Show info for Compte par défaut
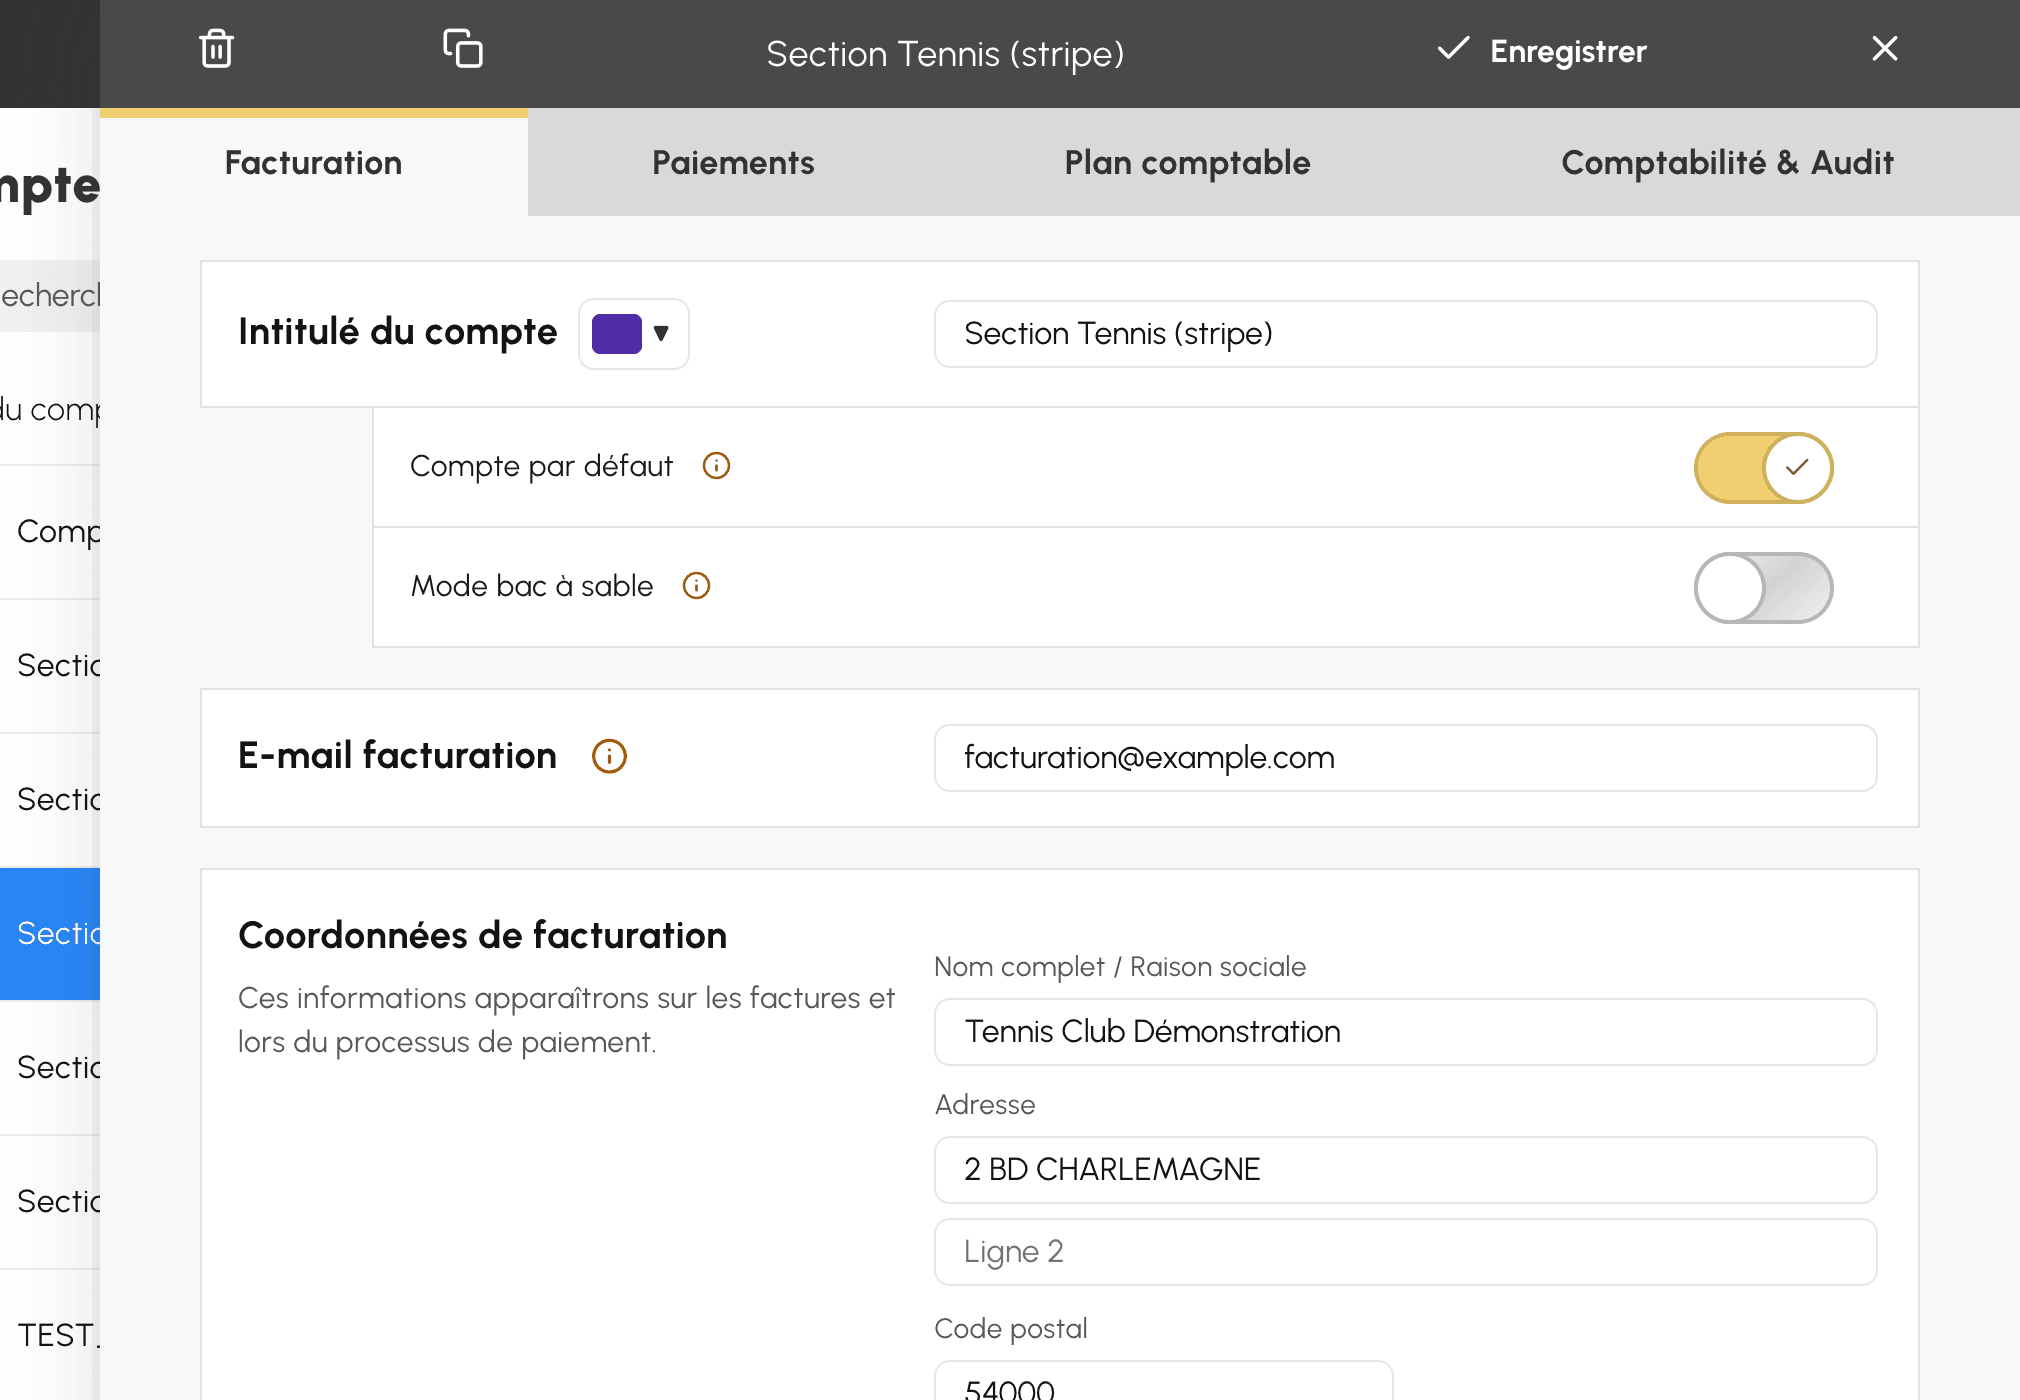The width and height of the screenshot is (2020, 1400). click(716, 466)
